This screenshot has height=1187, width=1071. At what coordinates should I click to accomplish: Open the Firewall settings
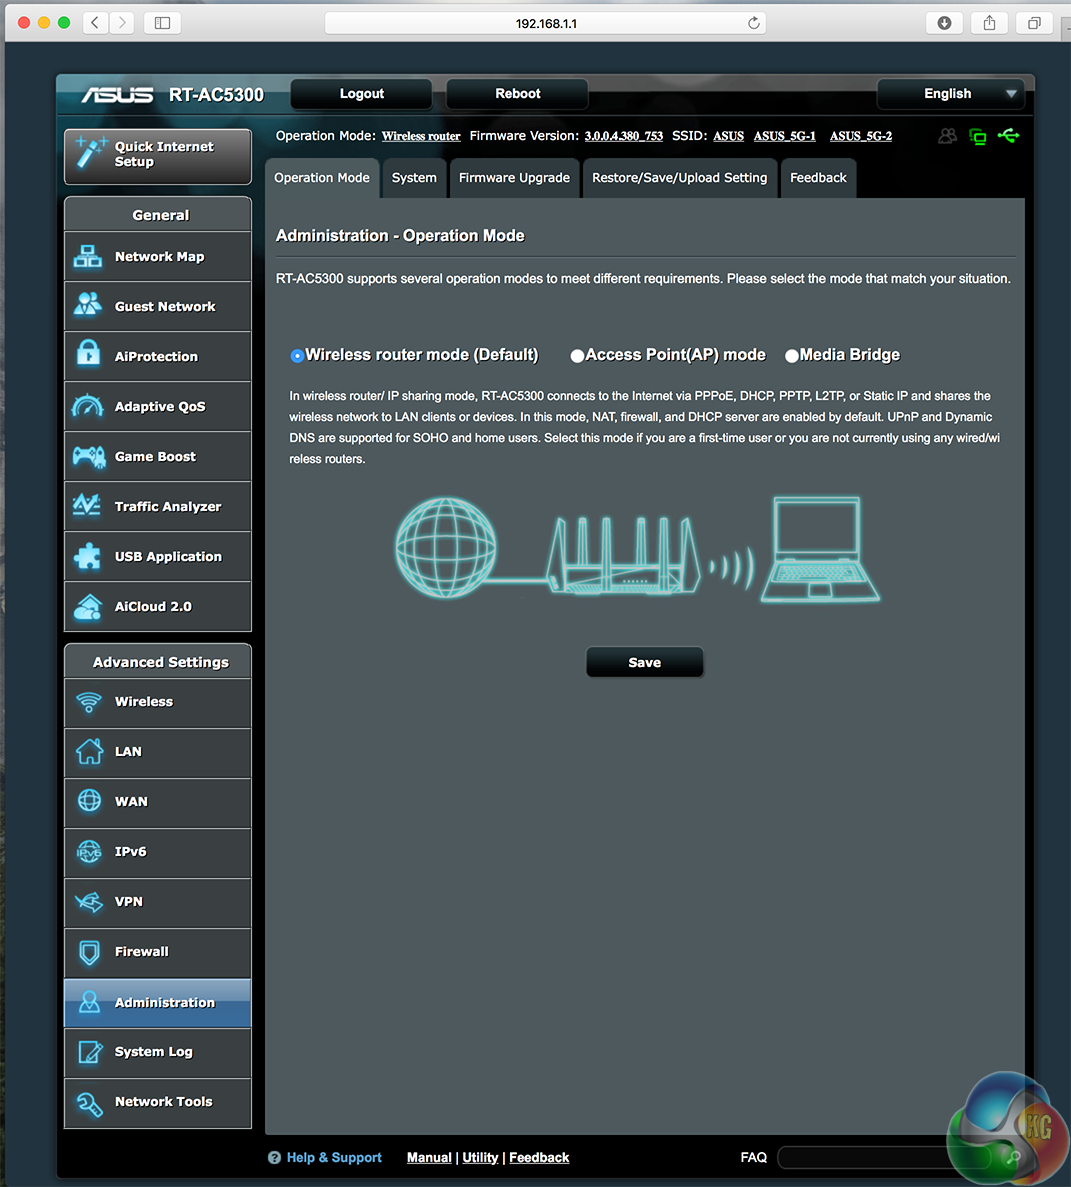click(x=157, y=952)
